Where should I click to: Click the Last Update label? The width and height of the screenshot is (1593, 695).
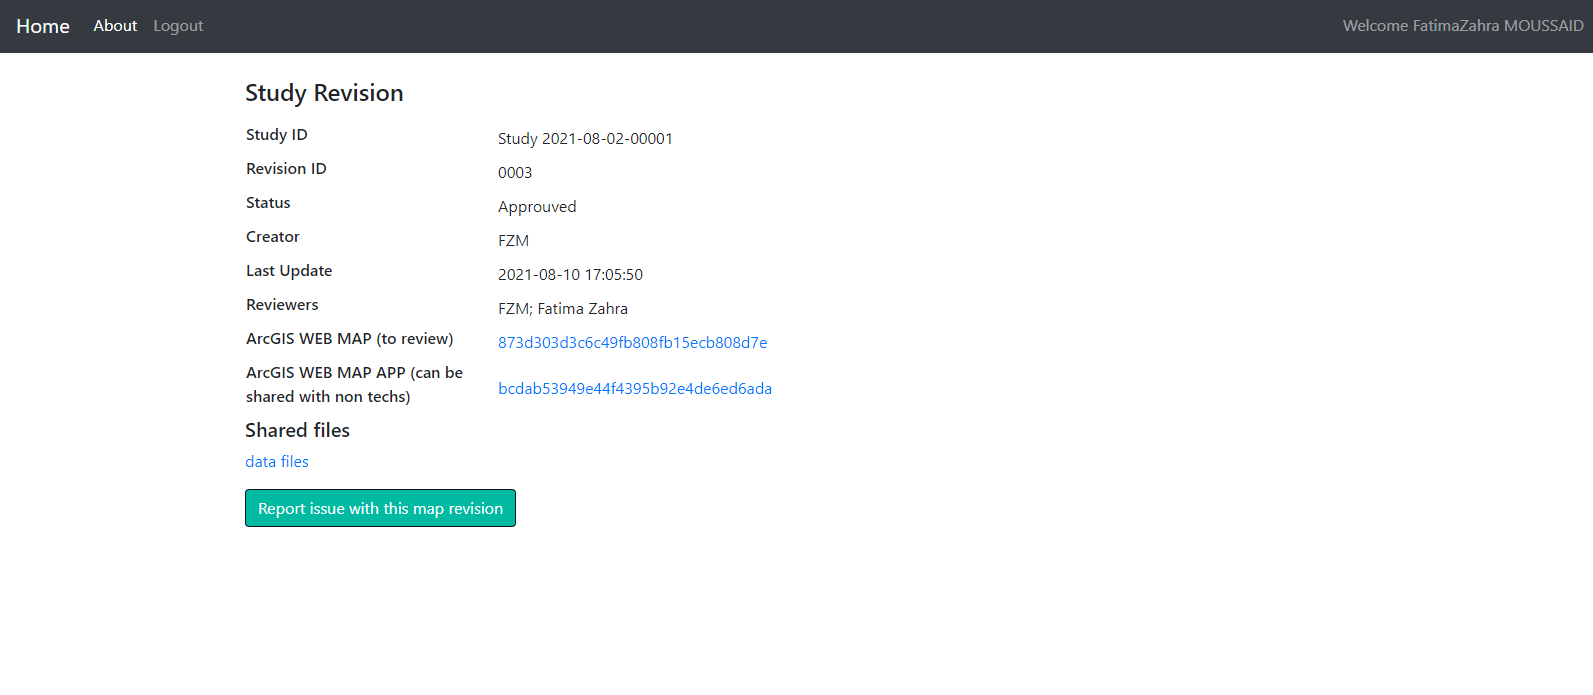pyautogui.click(x=289, y=270)
